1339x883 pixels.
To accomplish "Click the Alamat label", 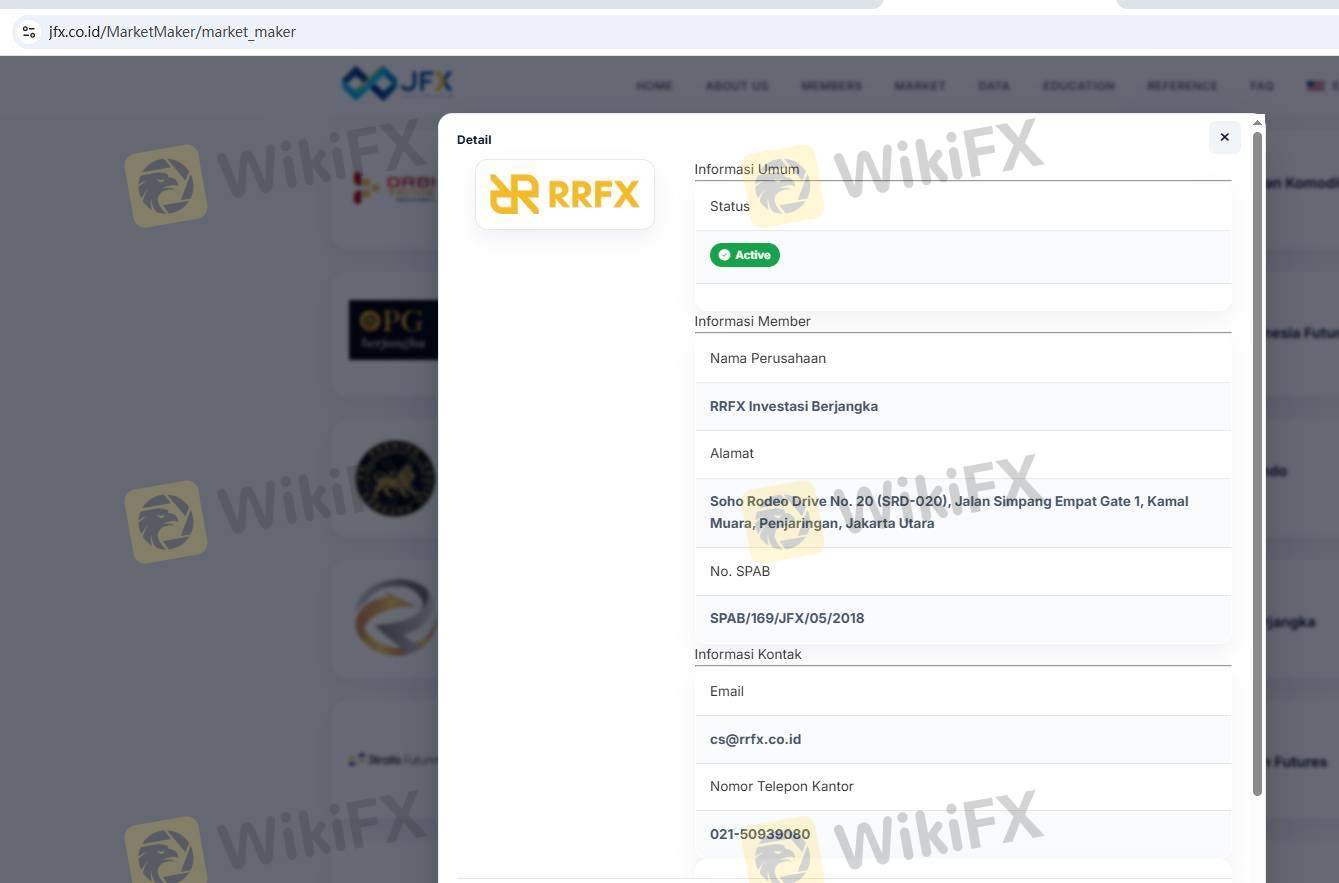I will (x=732, y=453).
